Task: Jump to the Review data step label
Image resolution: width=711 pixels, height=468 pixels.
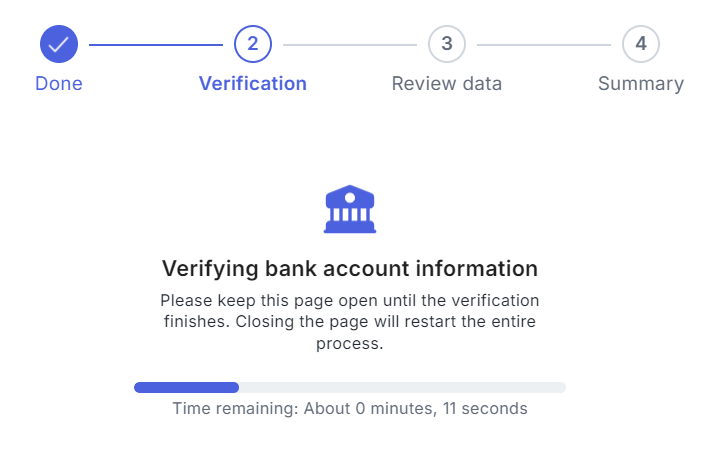Action: pos(447,83)
